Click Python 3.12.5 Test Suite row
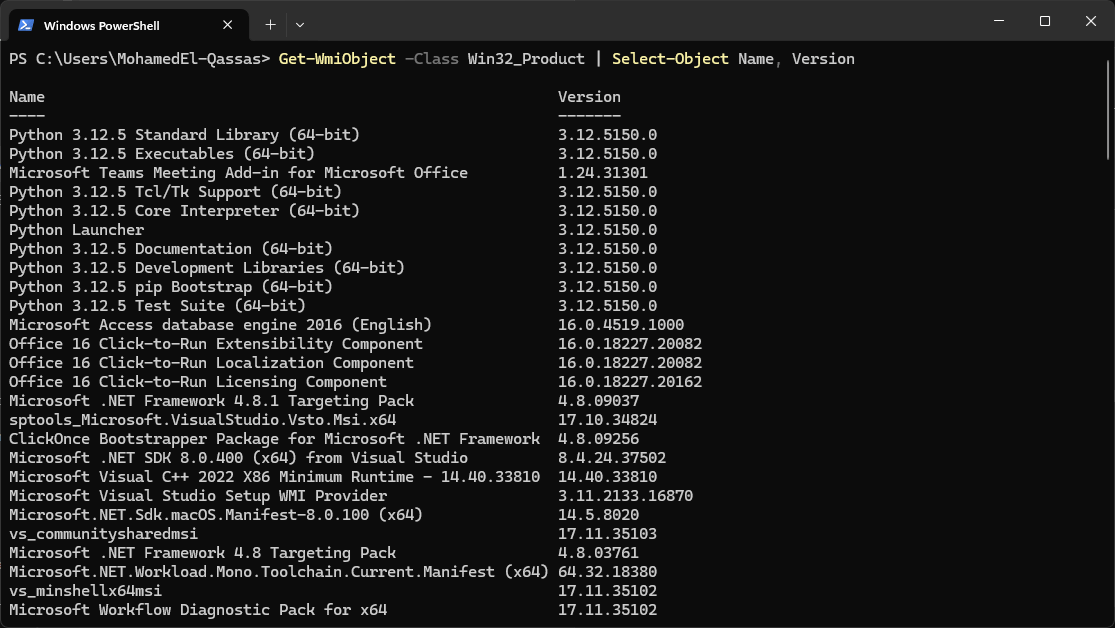Image resolution: width=1115 pixels, height=628 pixels. (x=157, y=306)
